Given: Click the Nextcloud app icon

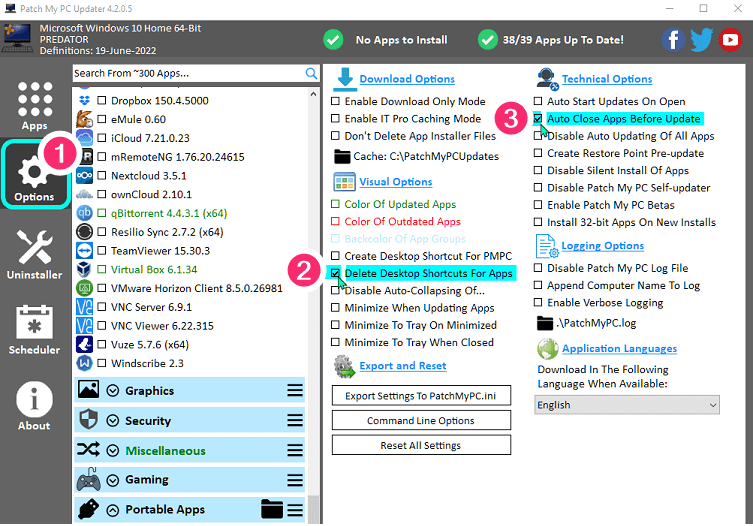Looking at the screenshot, I should [85, 175].
